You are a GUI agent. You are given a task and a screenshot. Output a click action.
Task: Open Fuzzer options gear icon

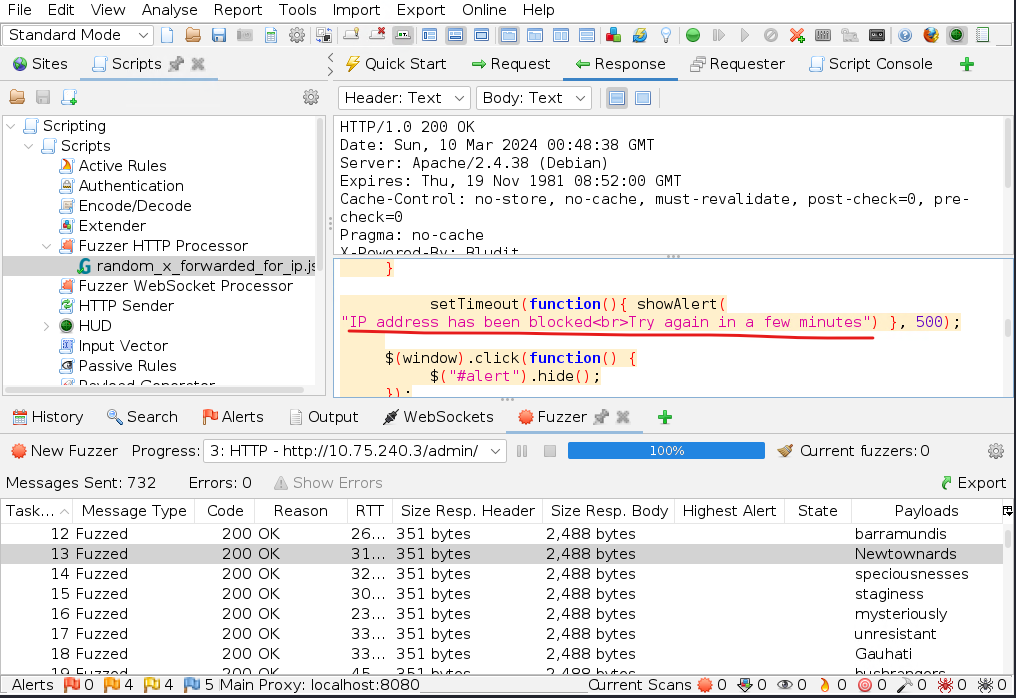[x=995, y=451]
